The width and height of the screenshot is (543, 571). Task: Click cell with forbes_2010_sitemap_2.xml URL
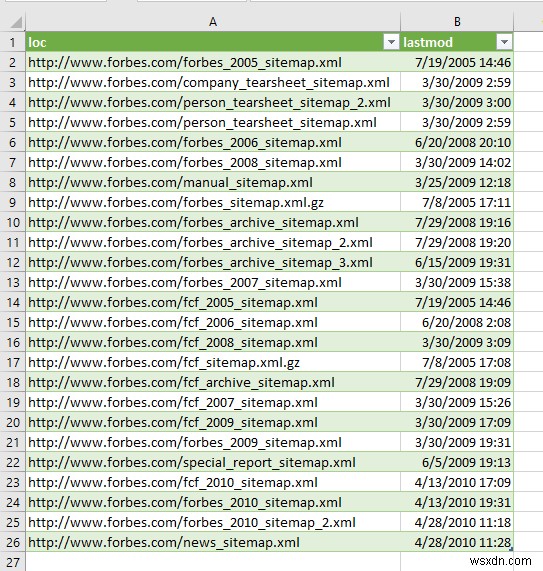[x=213, y=523]
